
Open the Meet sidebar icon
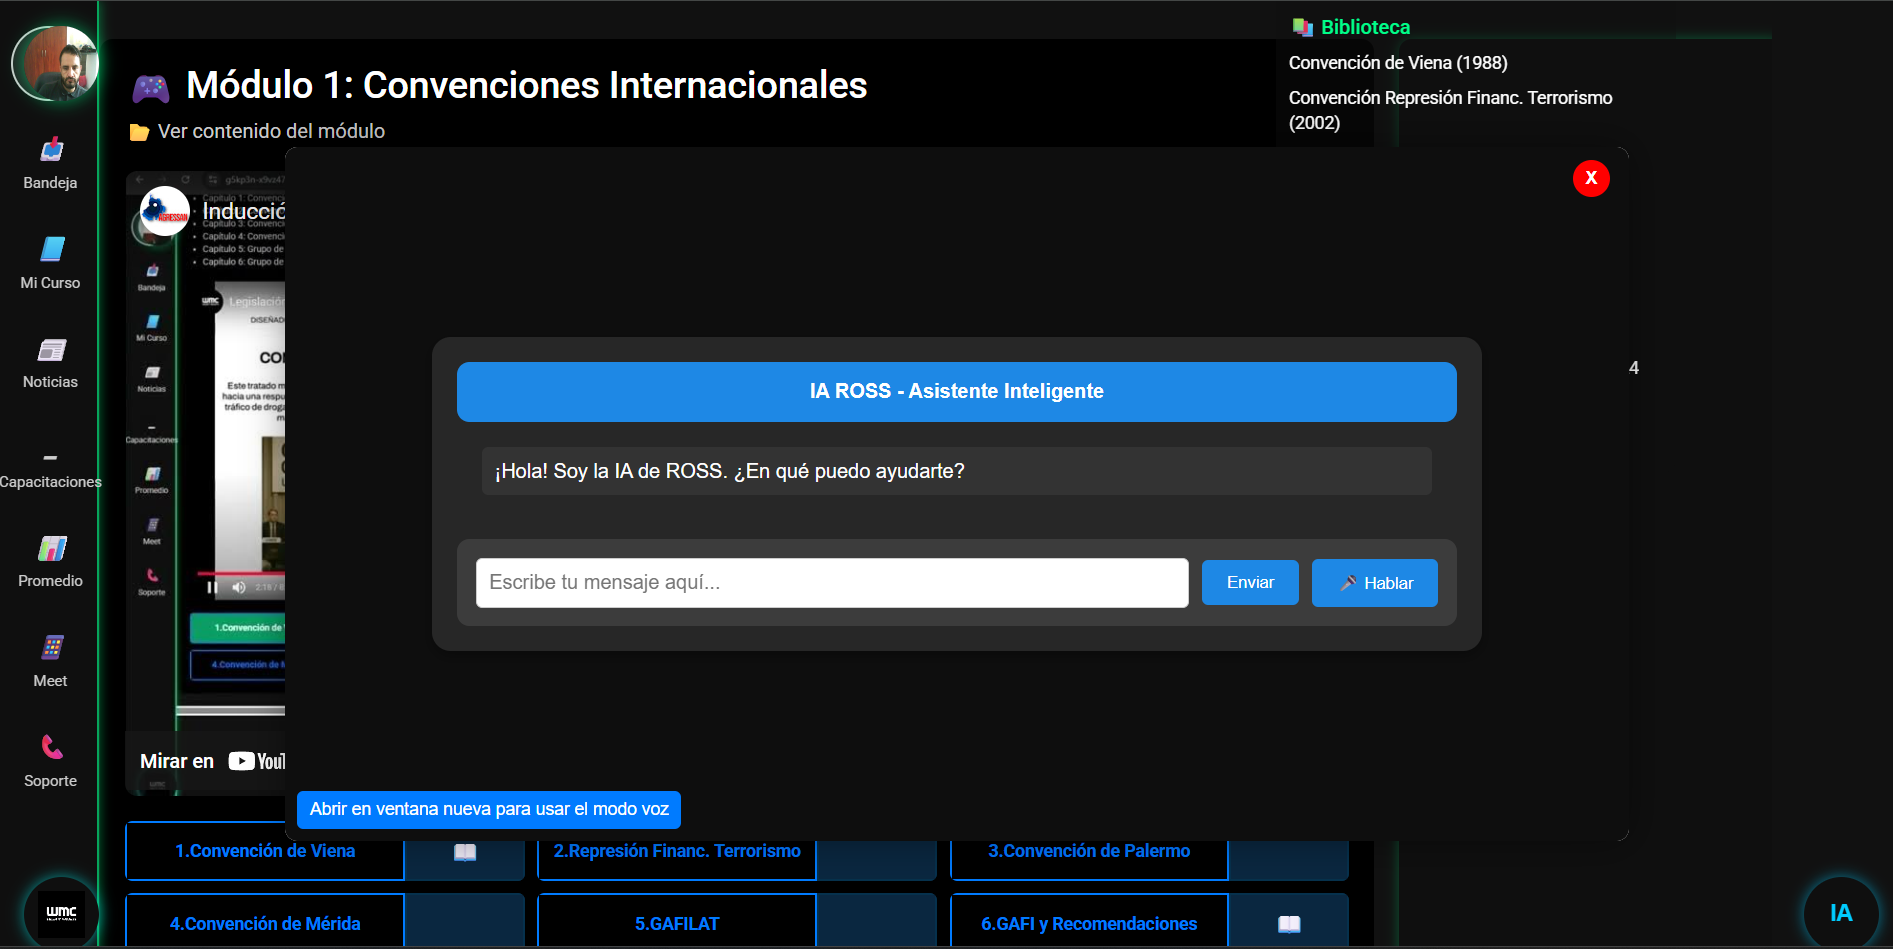[51, 649]
